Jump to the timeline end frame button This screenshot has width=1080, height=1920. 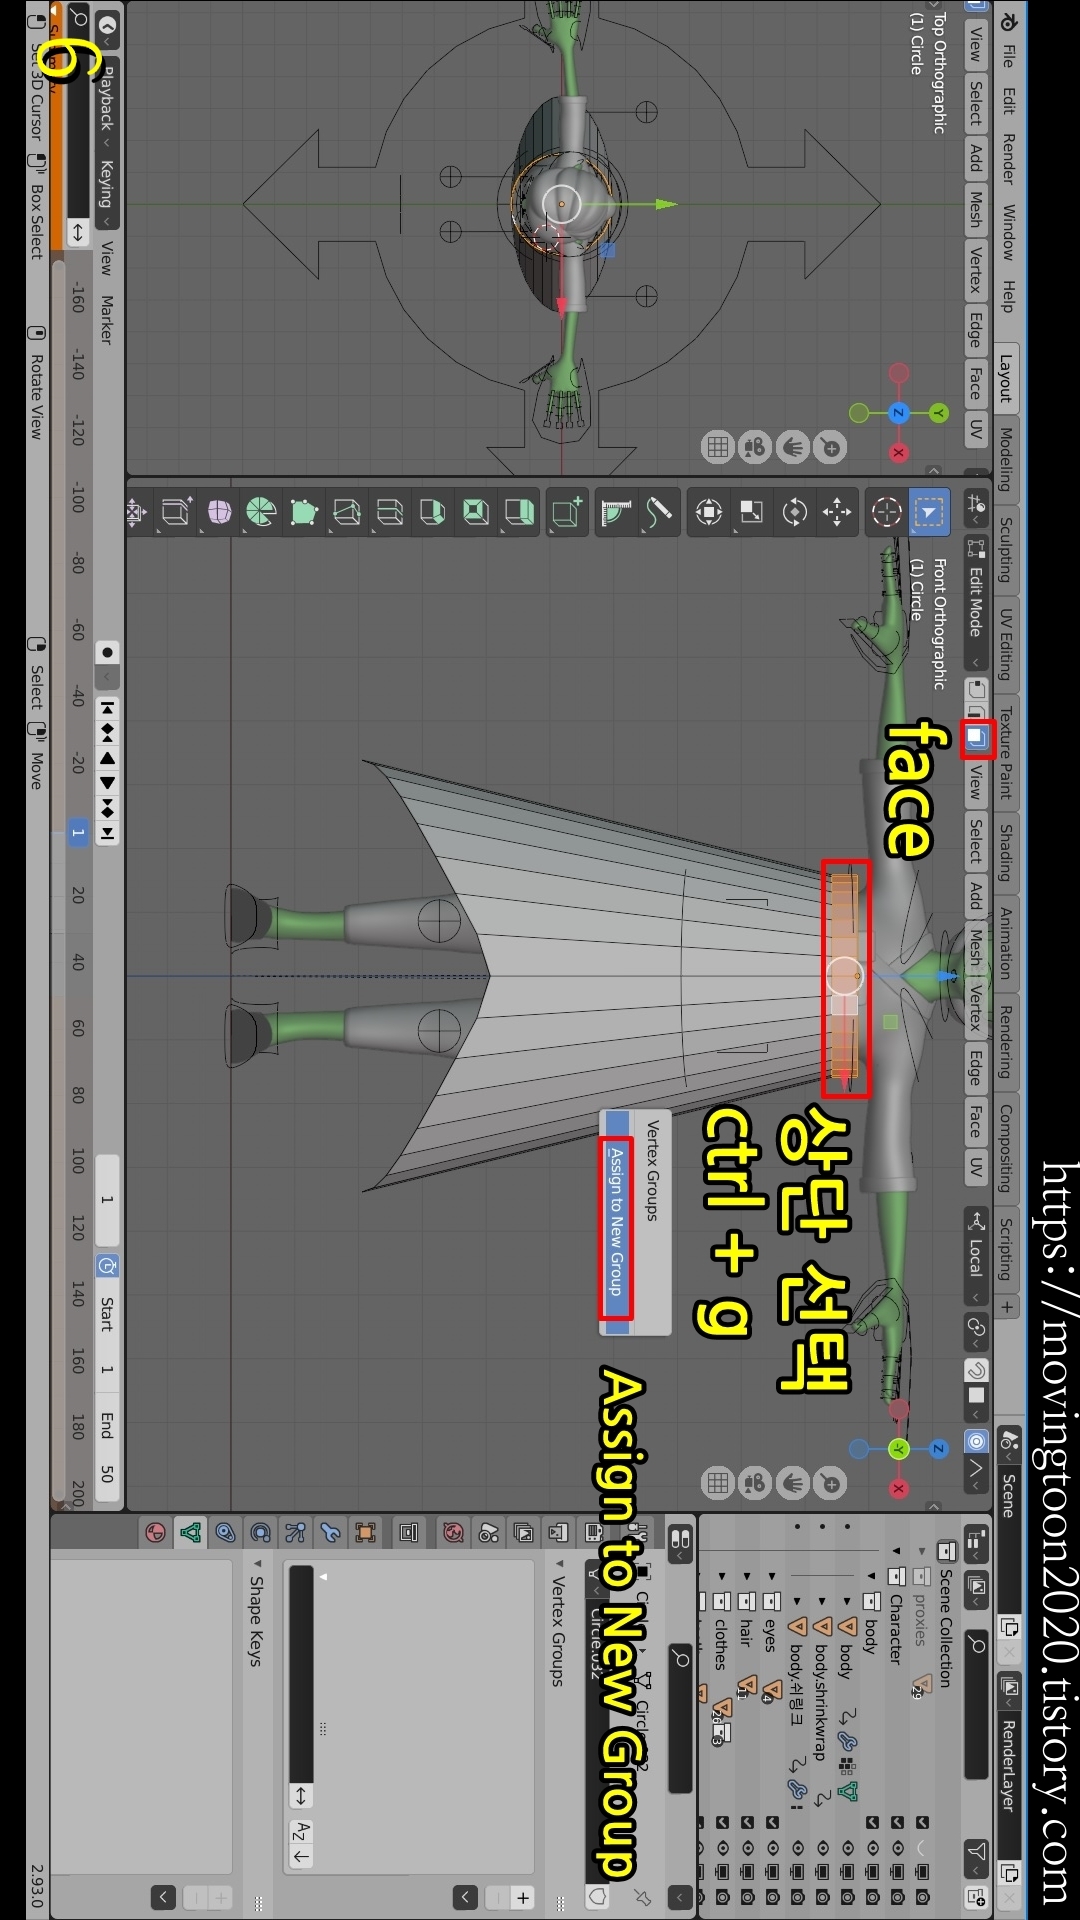107,833
